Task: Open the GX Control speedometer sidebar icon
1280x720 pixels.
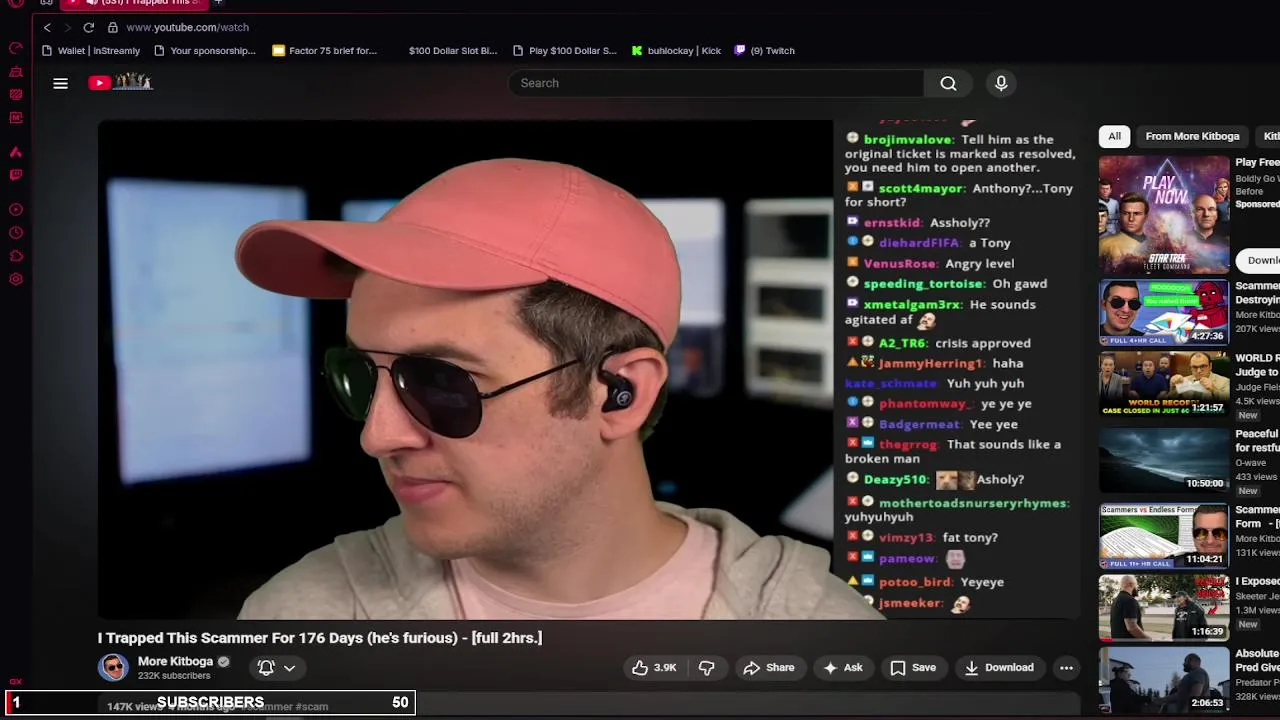Action: 16,48
